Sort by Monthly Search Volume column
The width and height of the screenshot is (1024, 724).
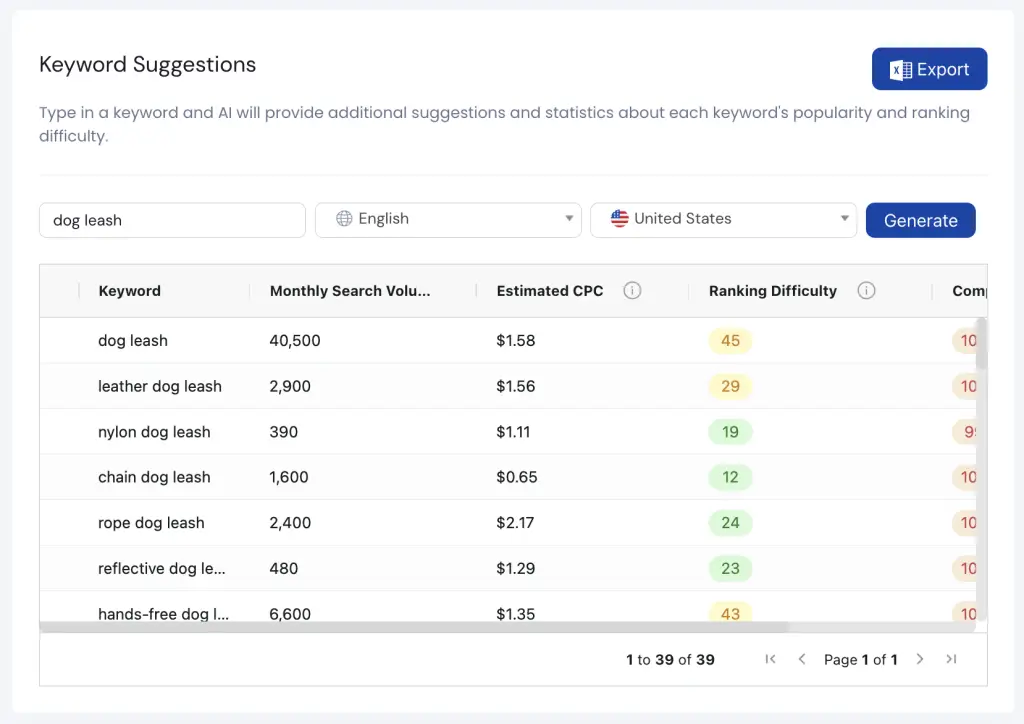tap(350, 291)
